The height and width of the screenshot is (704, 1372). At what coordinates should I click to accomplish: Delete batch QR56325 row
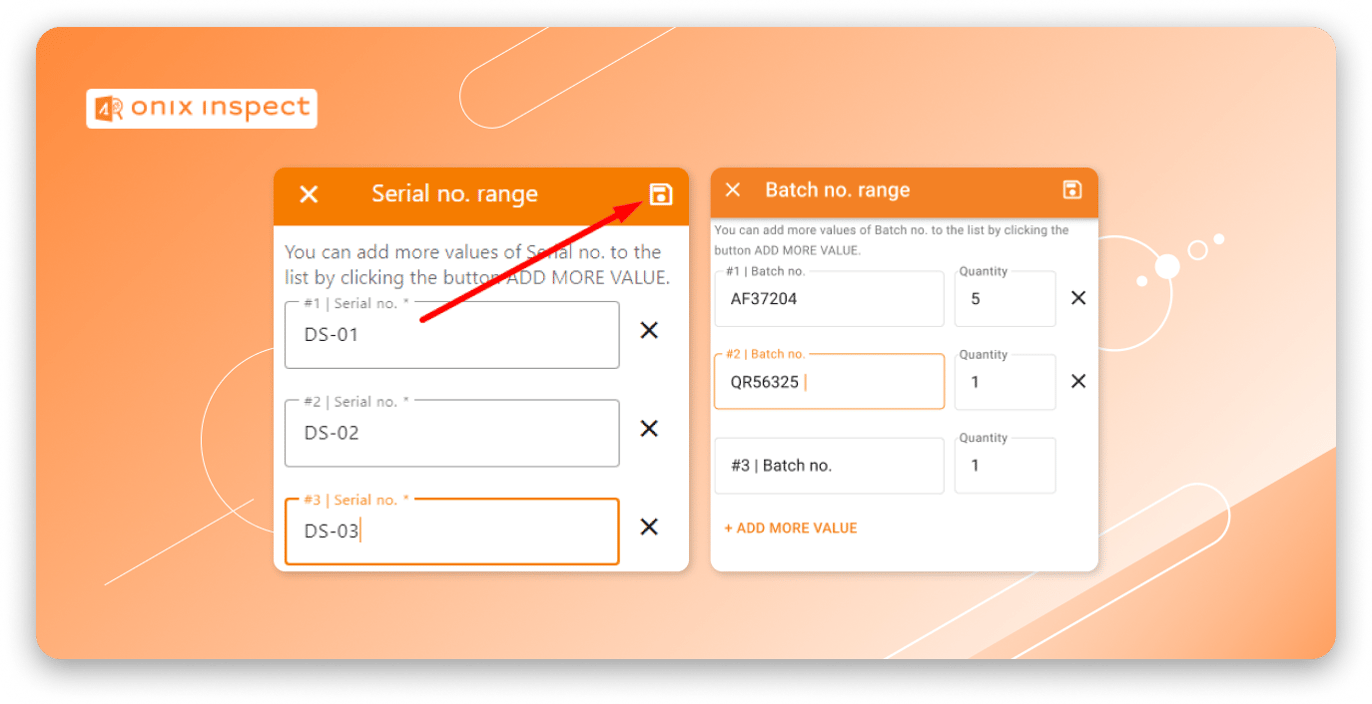tap(1078, 381)
